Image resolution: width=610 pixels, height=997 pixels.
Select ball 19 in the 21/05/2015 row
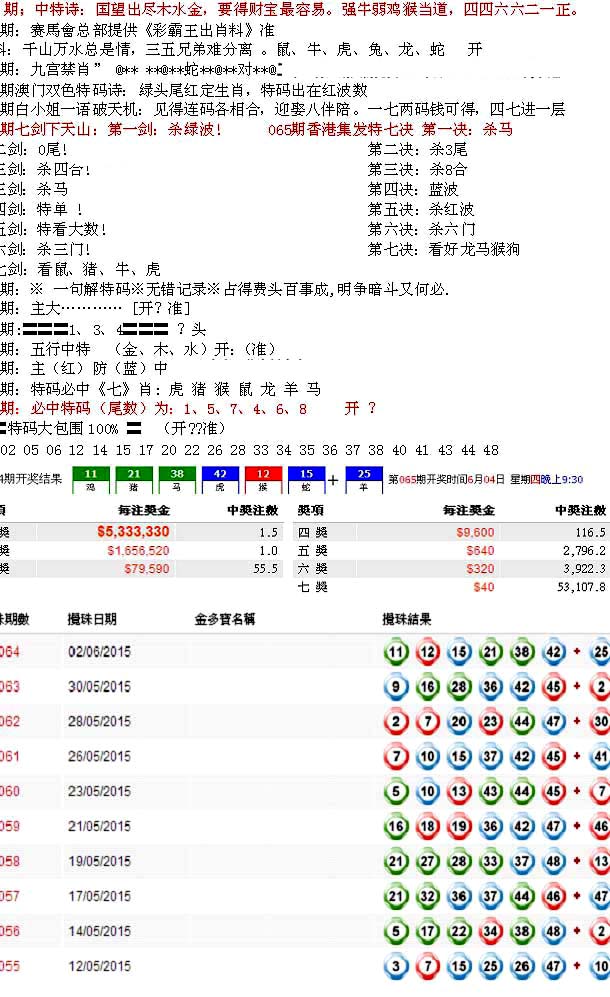click(459, 827)
